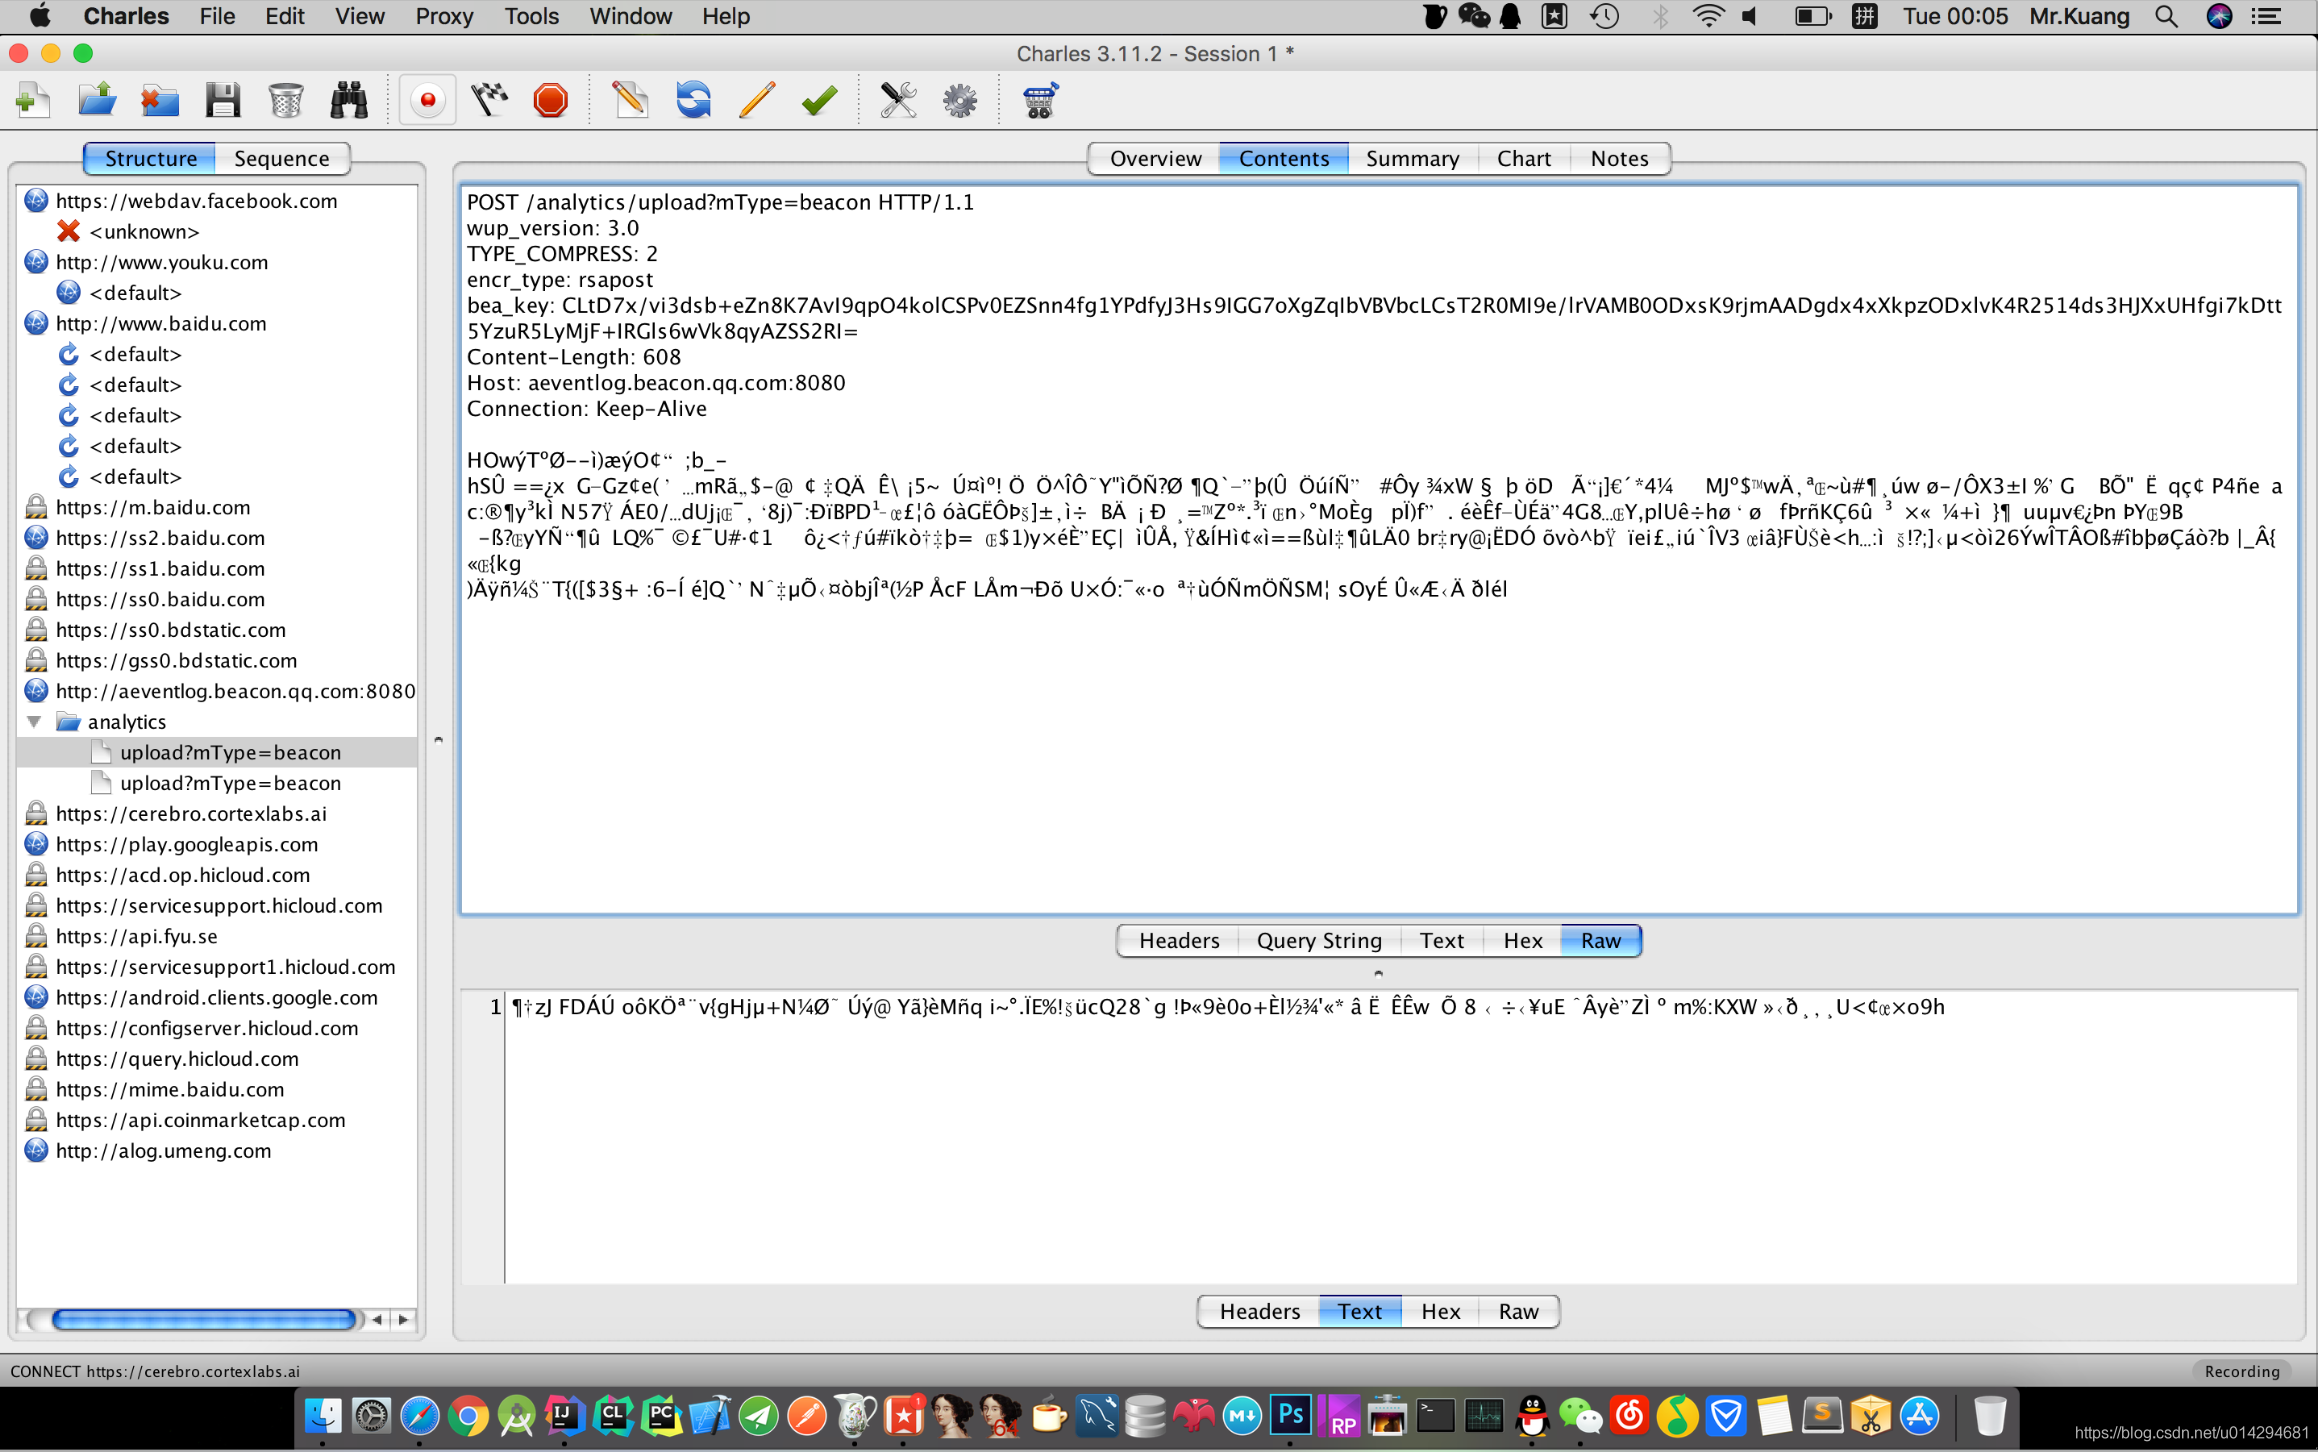Screen dimensions: 2318x1452
Task: Select the second upload?mType=beacon entry
Action: pyautogui.click(x=230, y=783)
